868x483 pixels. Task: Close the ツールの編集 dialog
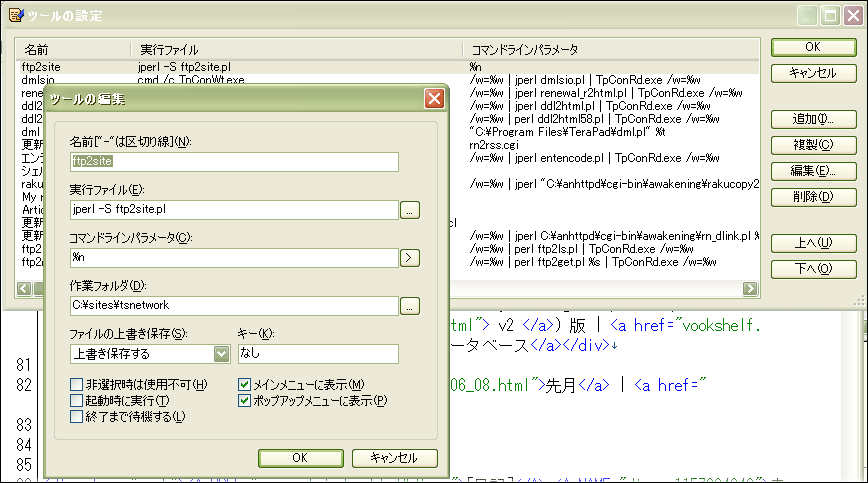click(x=434, y=98)
